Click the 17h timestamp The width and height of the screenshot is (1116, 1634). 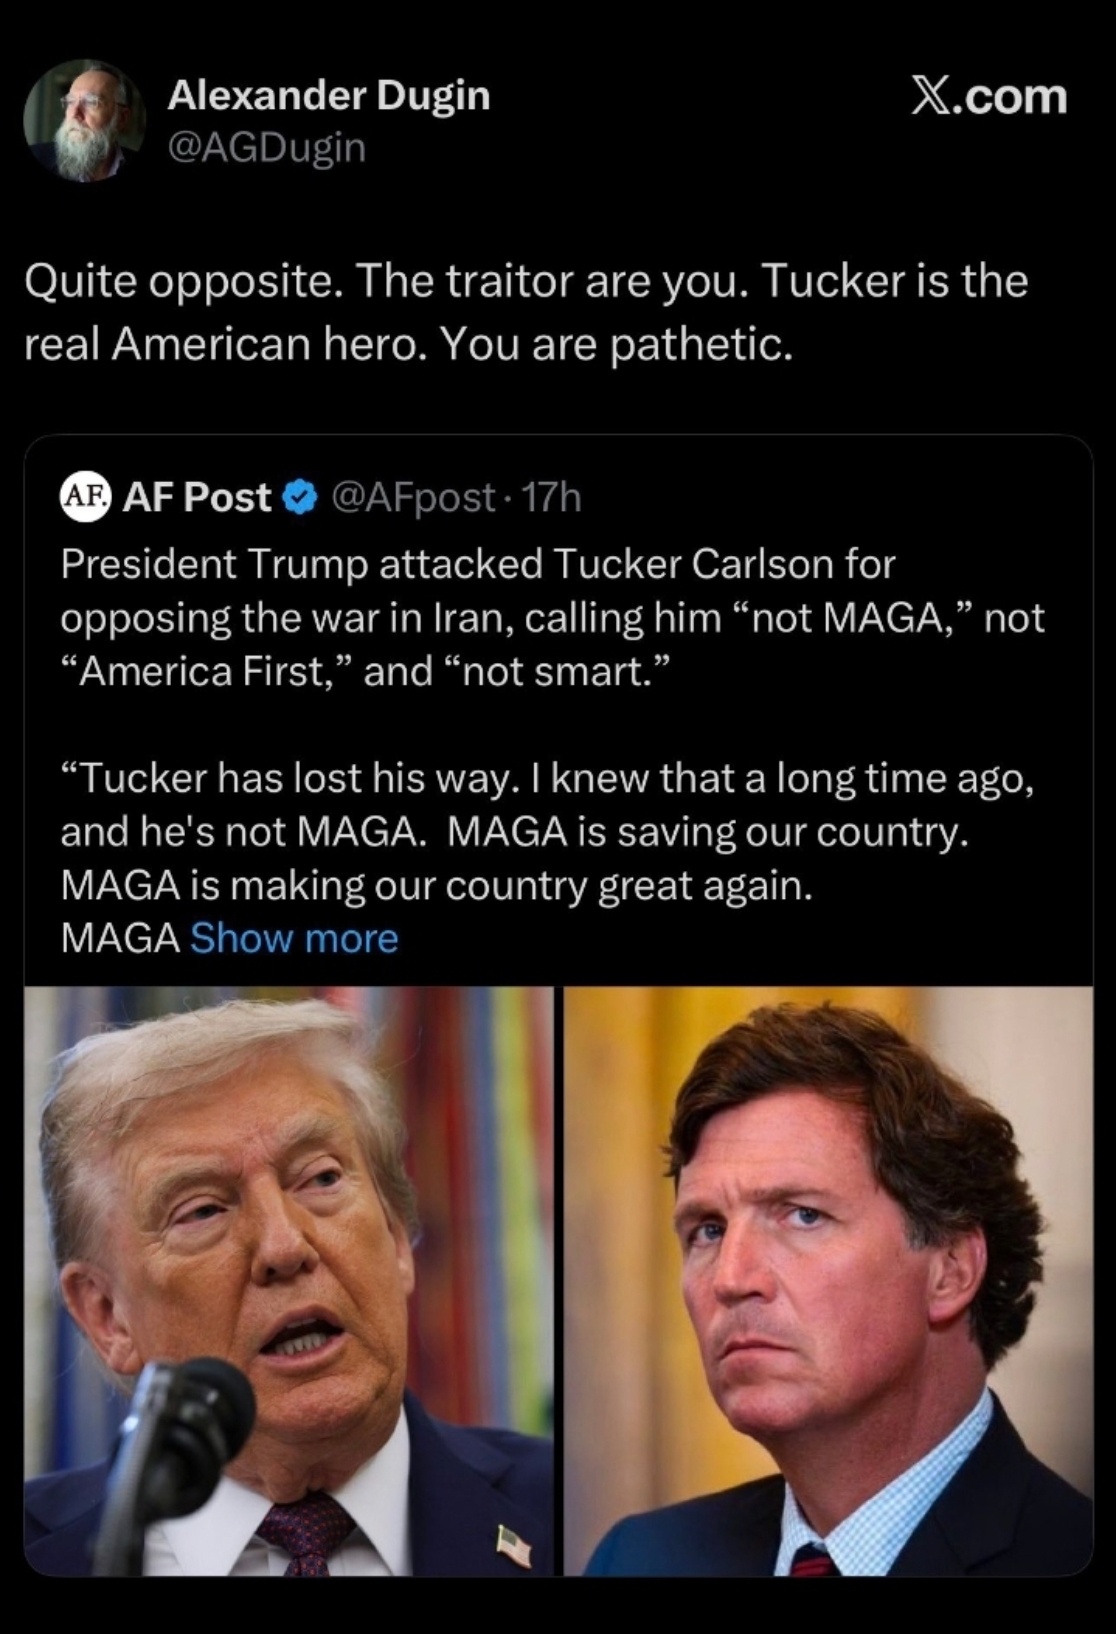552,497
